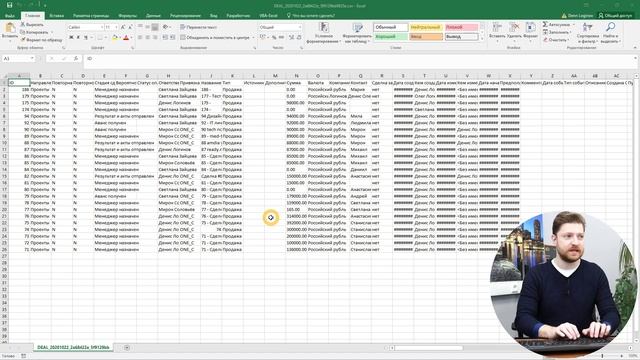Click the horizontal scrollbar of the sheet

click(428, 348)
